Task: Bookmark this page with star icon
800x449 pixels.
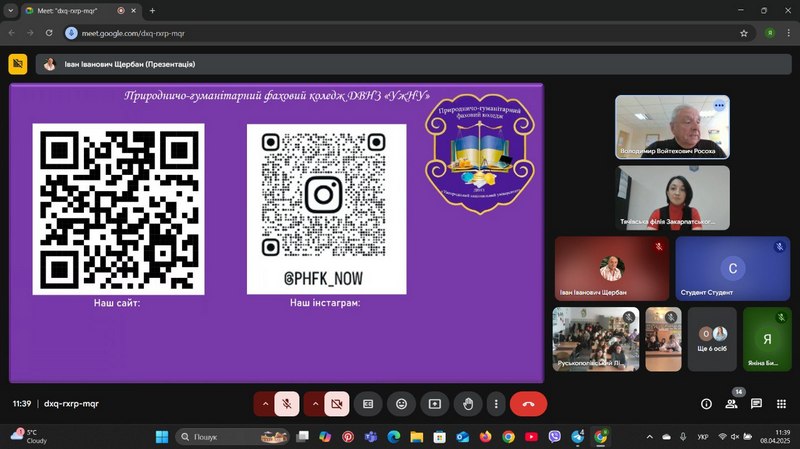Action: point(743,33)
